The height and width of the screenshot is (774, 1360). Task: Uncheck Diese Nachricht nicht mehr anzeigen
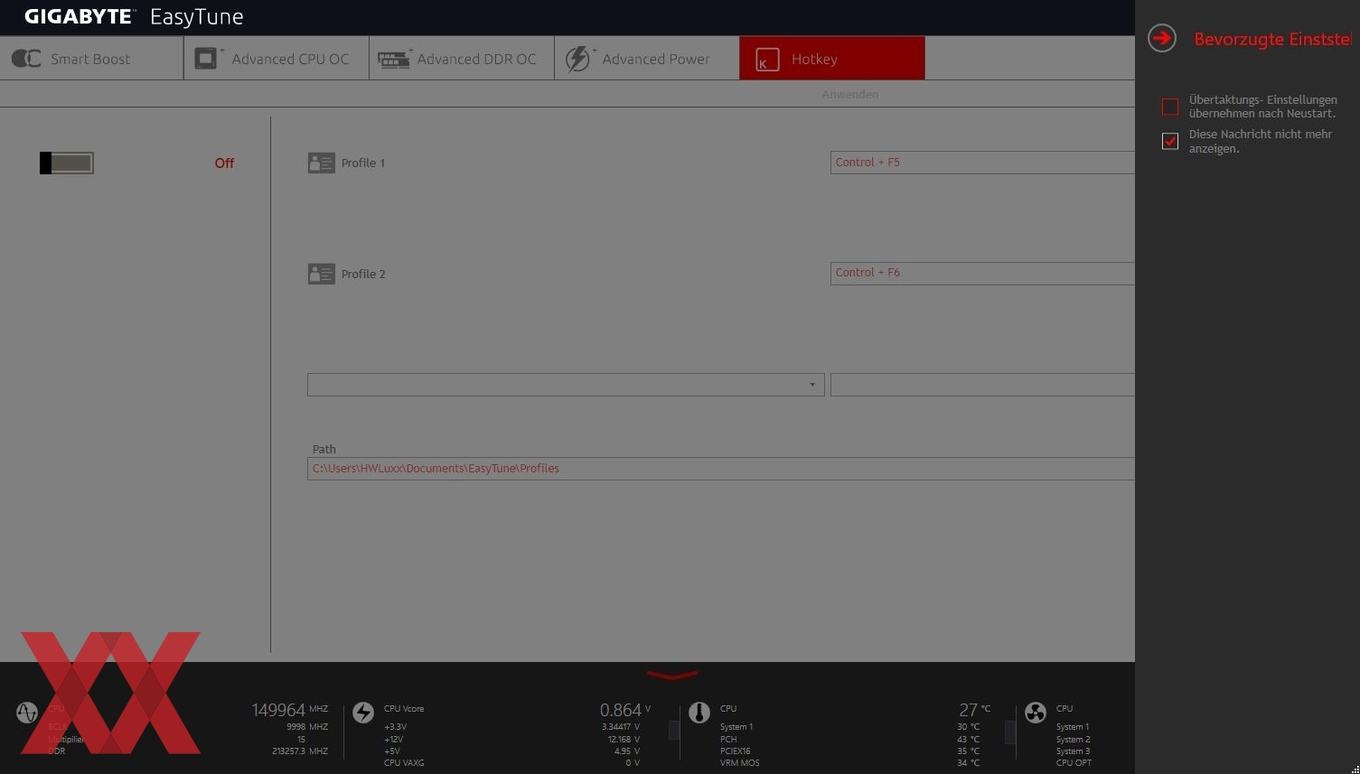click(x=1170, y=141)
